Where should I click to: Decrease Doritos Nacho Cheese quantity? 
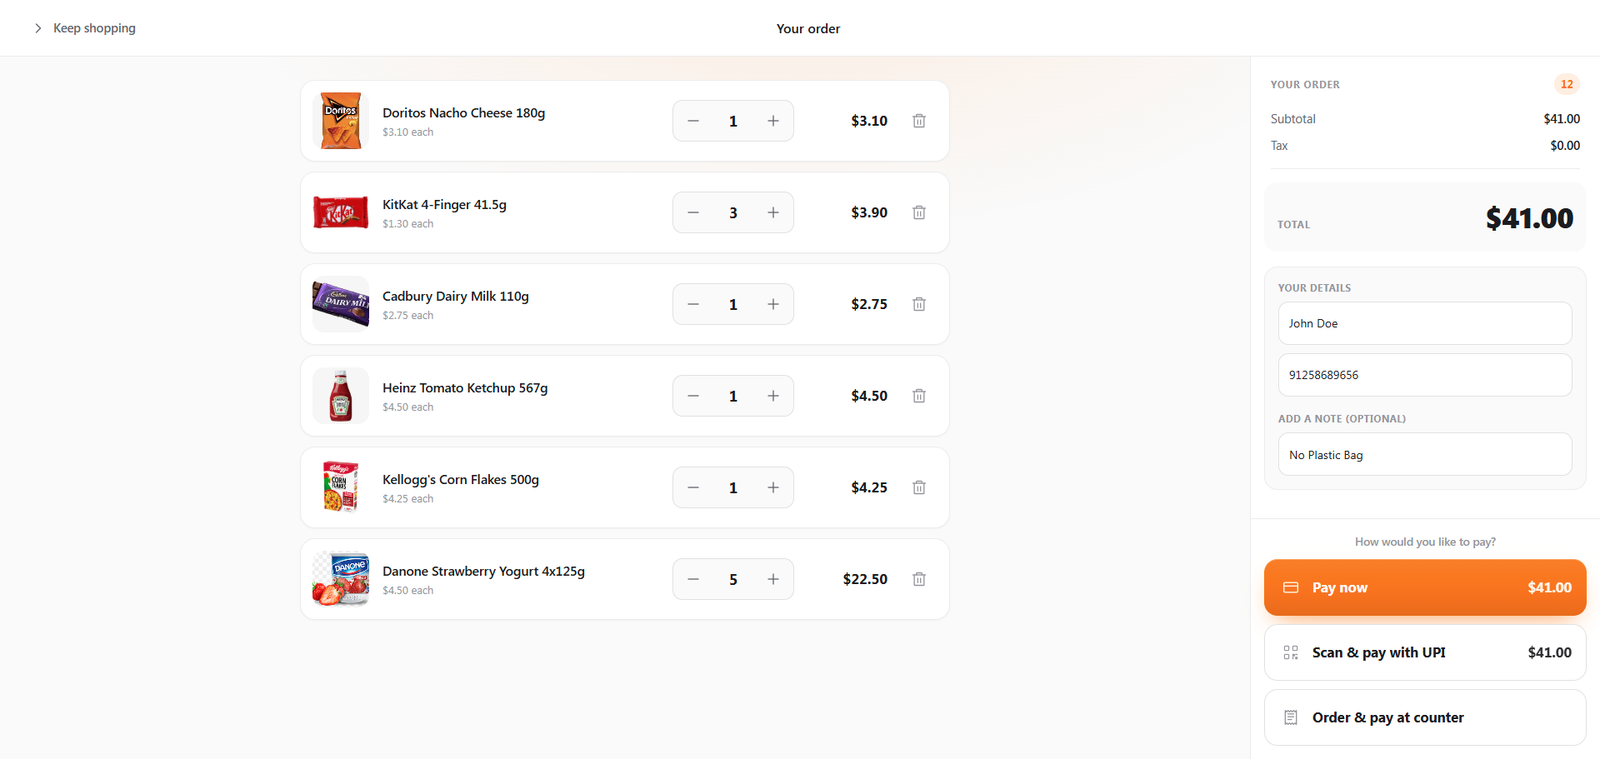coord(693,121)
